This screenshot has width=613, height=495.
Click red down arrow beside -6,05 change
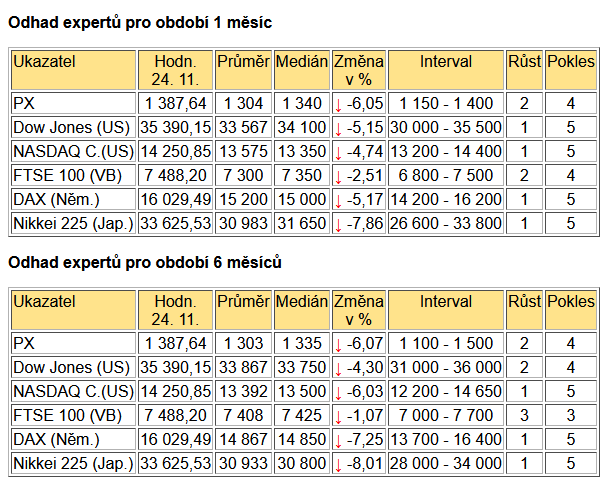338,104
